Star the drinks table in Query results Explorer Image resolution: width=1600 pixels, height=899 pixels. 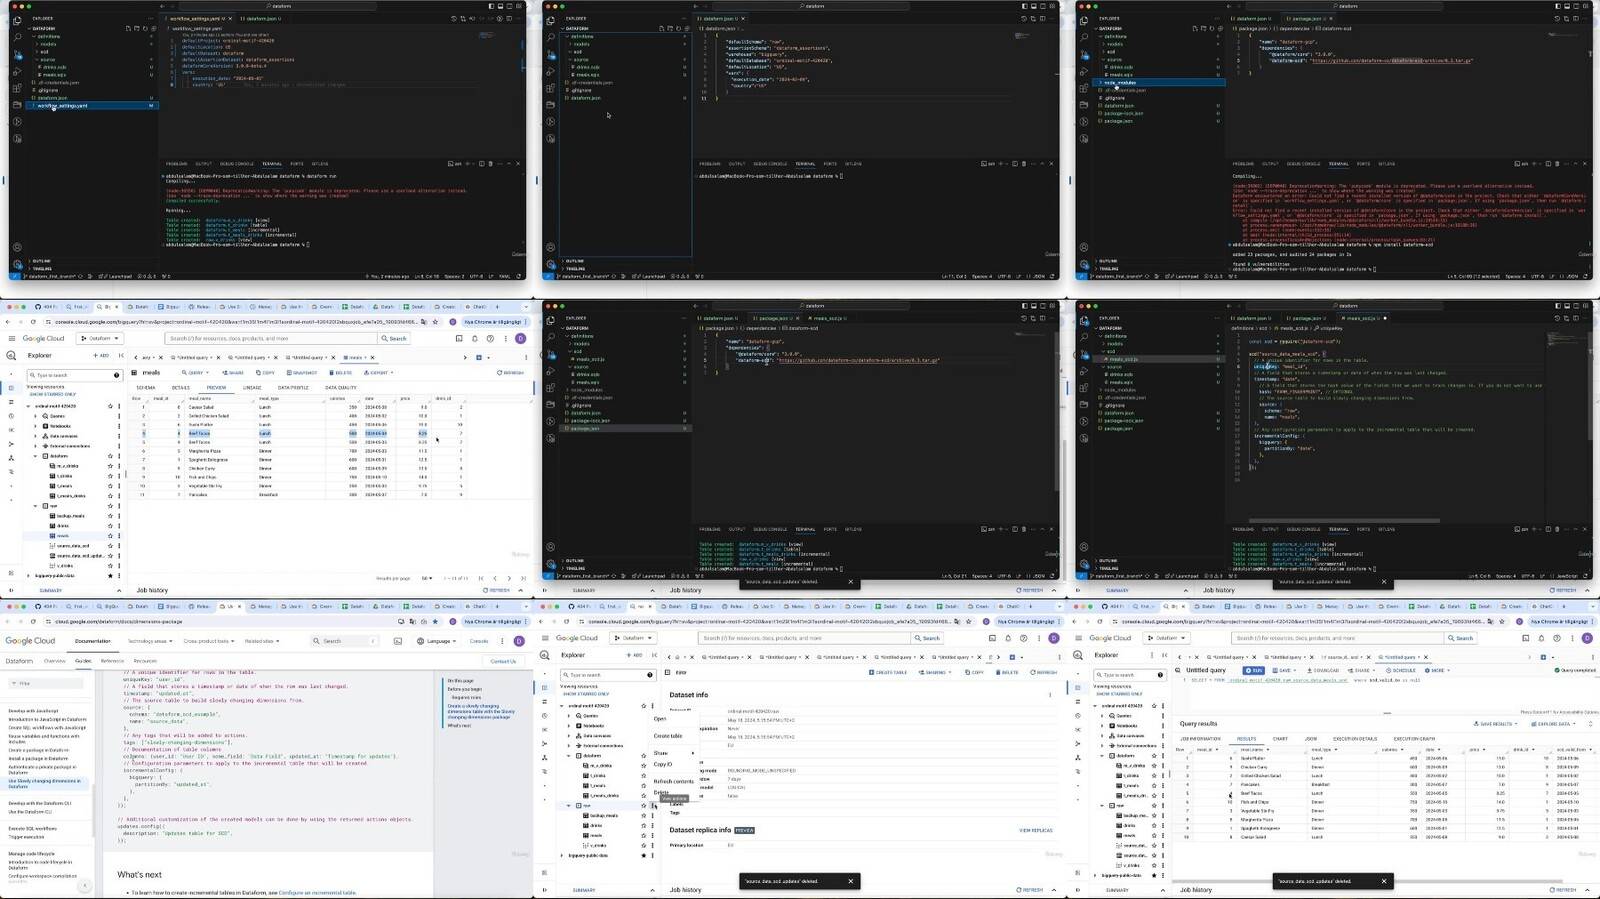click(1154, 825)
